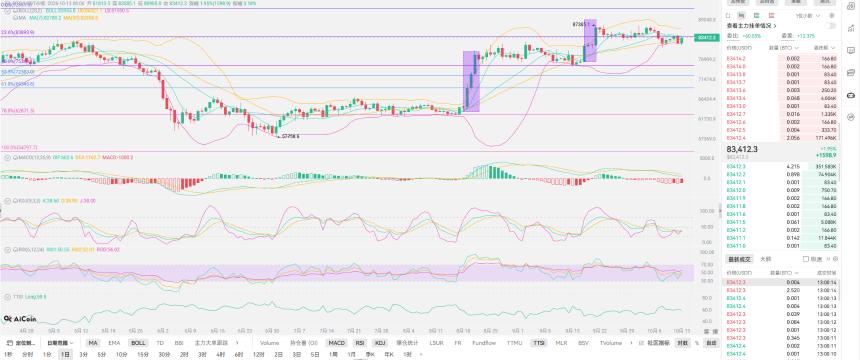Open the message screen icon in right sidebar
Screen dimensions: 860x360
[851, 50]
